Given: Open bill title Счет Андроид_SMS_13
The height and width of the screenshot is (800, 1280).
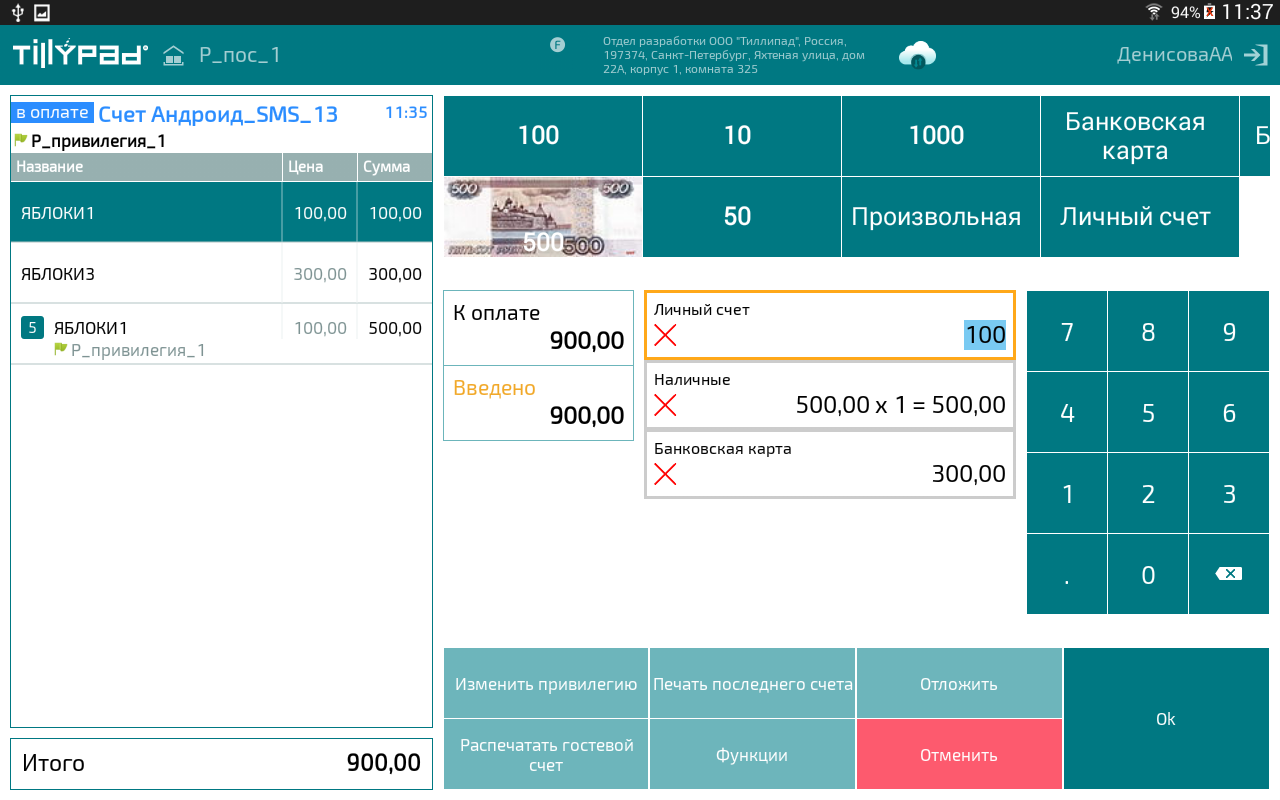Looking at the screenshot, I should (x=218, y=114).
